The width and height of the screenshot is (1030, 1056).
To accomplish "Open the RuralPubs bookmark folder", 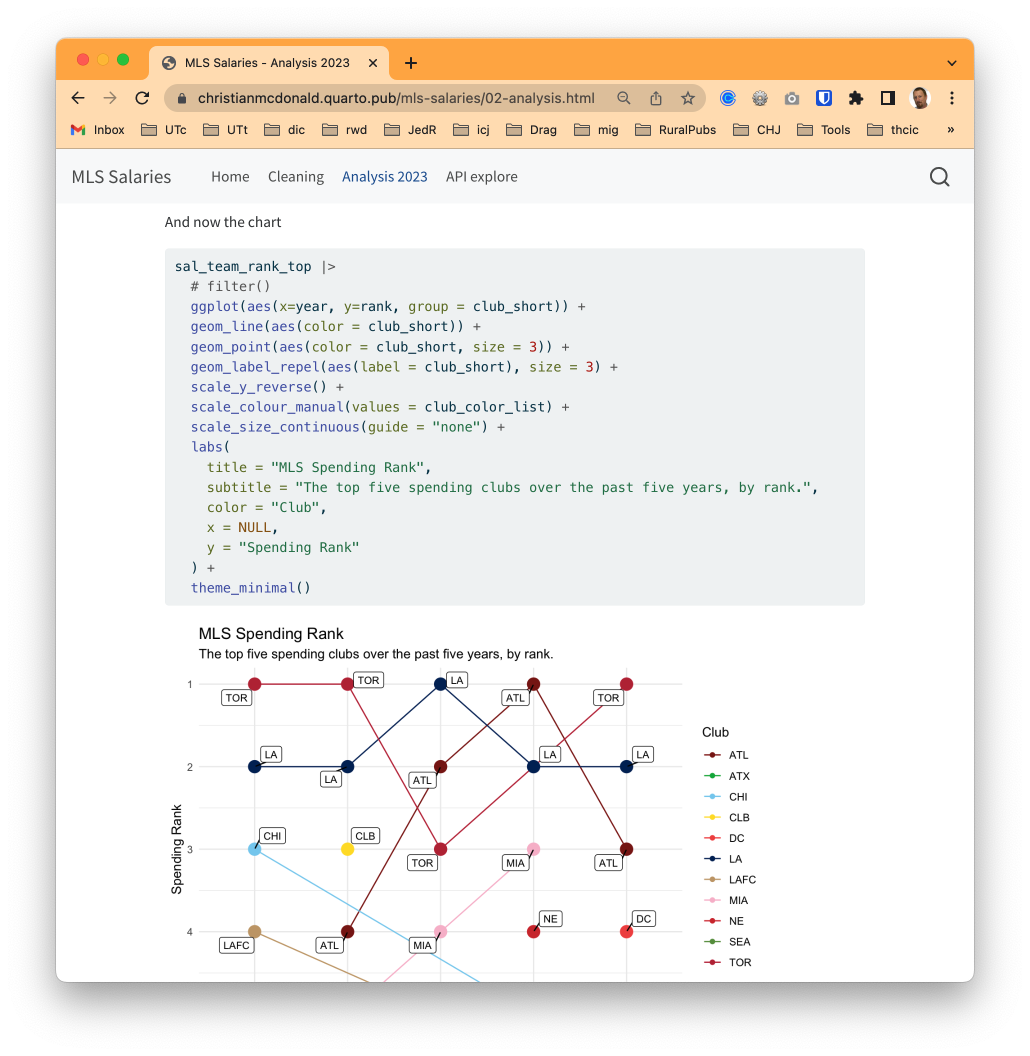I will point(676,130).
